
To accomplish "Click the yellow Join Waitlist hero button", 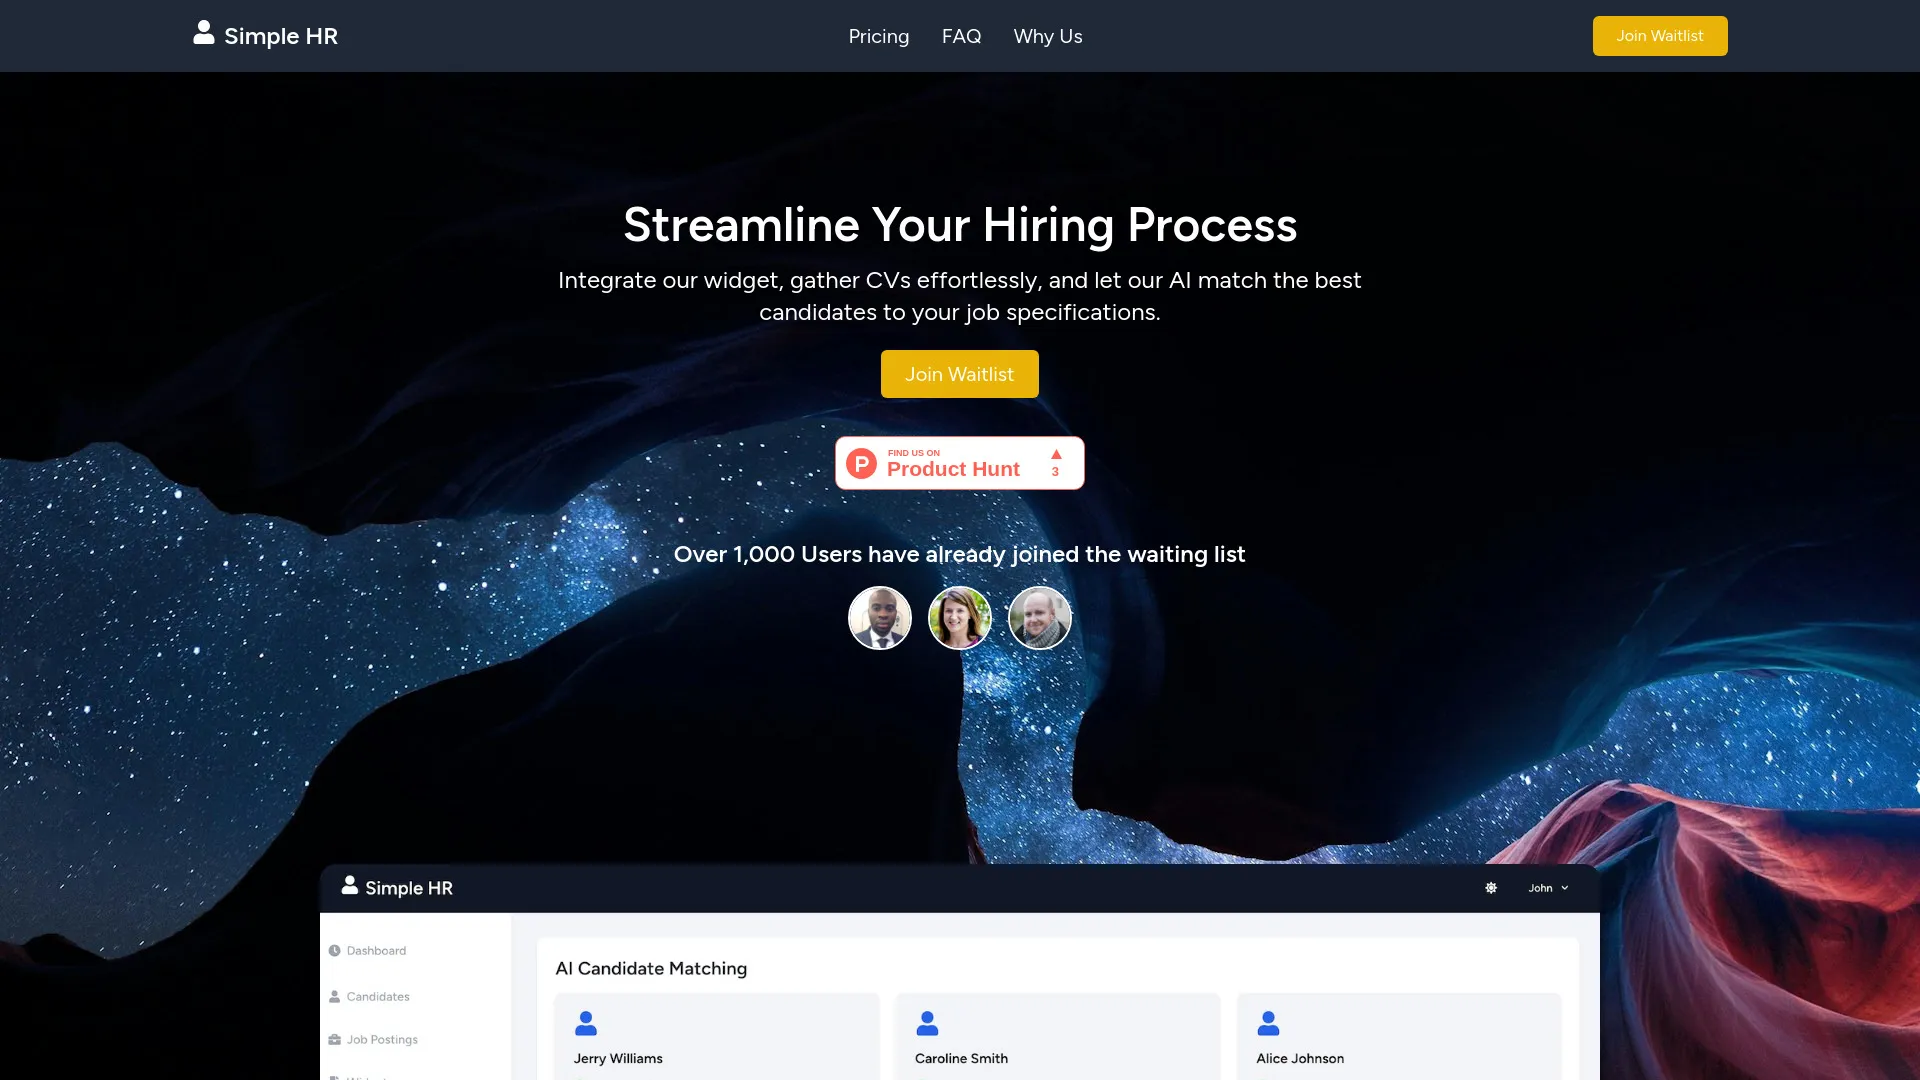I will [959, 373].
